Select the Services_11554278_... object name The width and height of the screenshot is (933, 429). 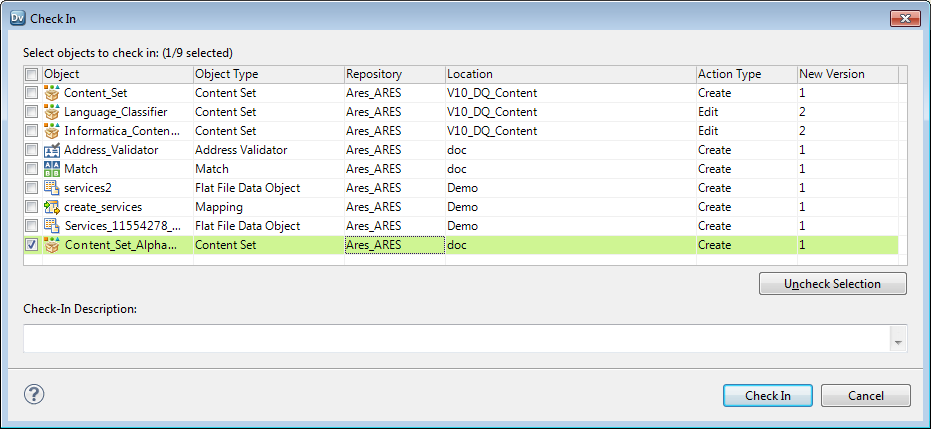point(122,226)
